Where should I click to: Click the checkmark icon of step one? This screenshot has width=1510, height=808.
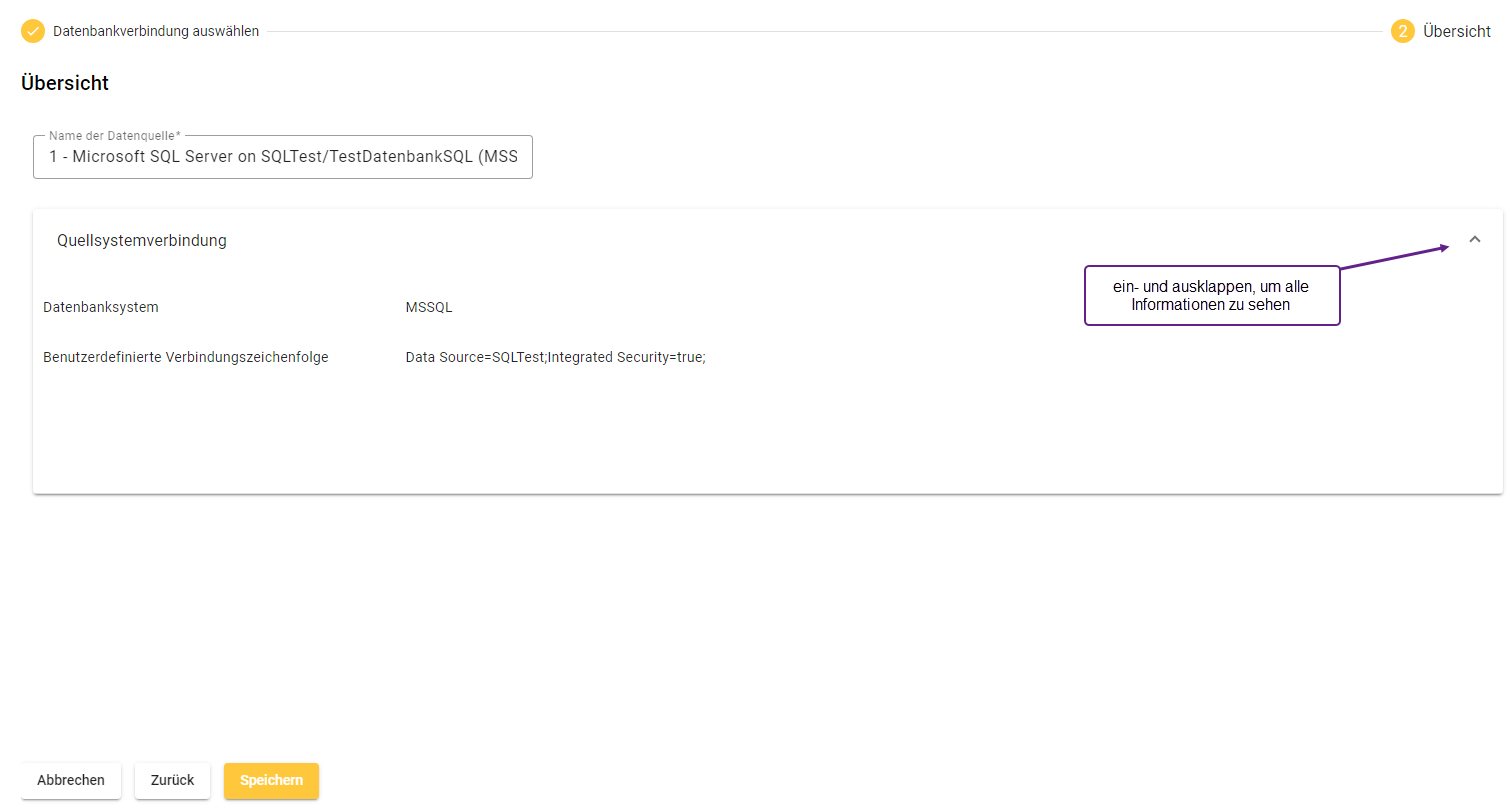(x=33, y=31)
